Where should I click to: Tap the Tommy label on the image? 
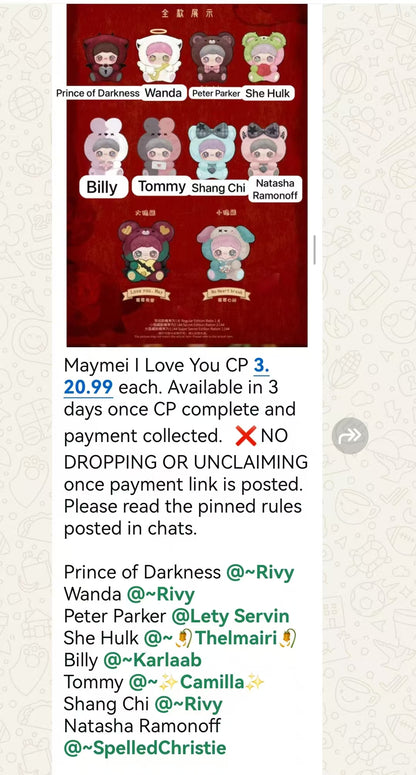[162, 186]
